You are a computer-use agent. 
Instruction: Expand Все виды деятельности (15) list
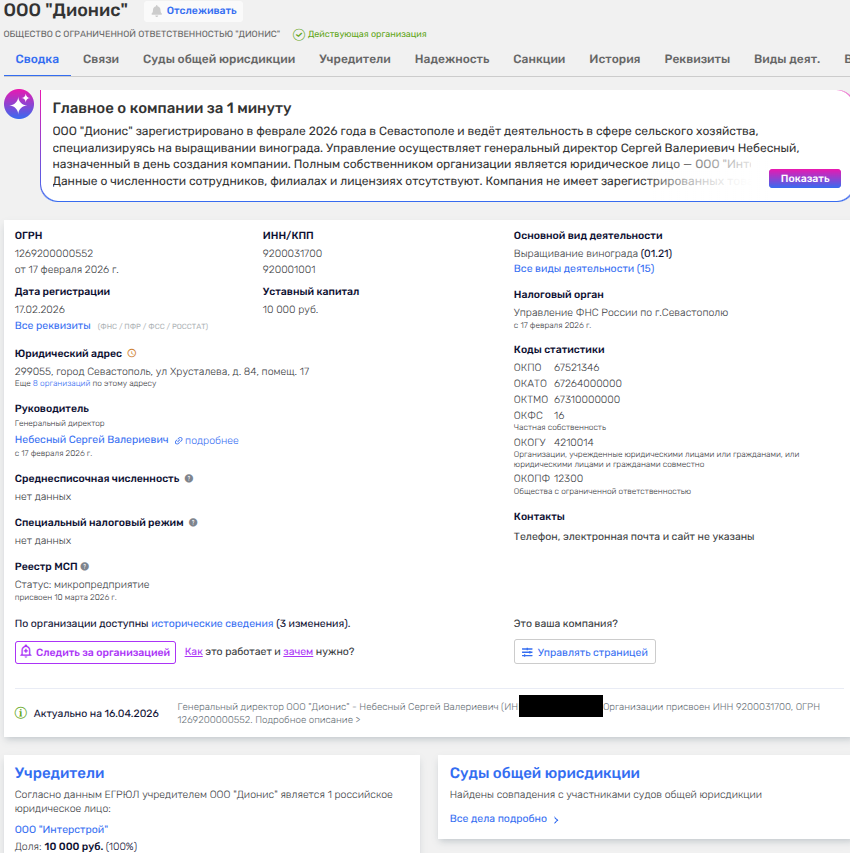coord(583,269)
